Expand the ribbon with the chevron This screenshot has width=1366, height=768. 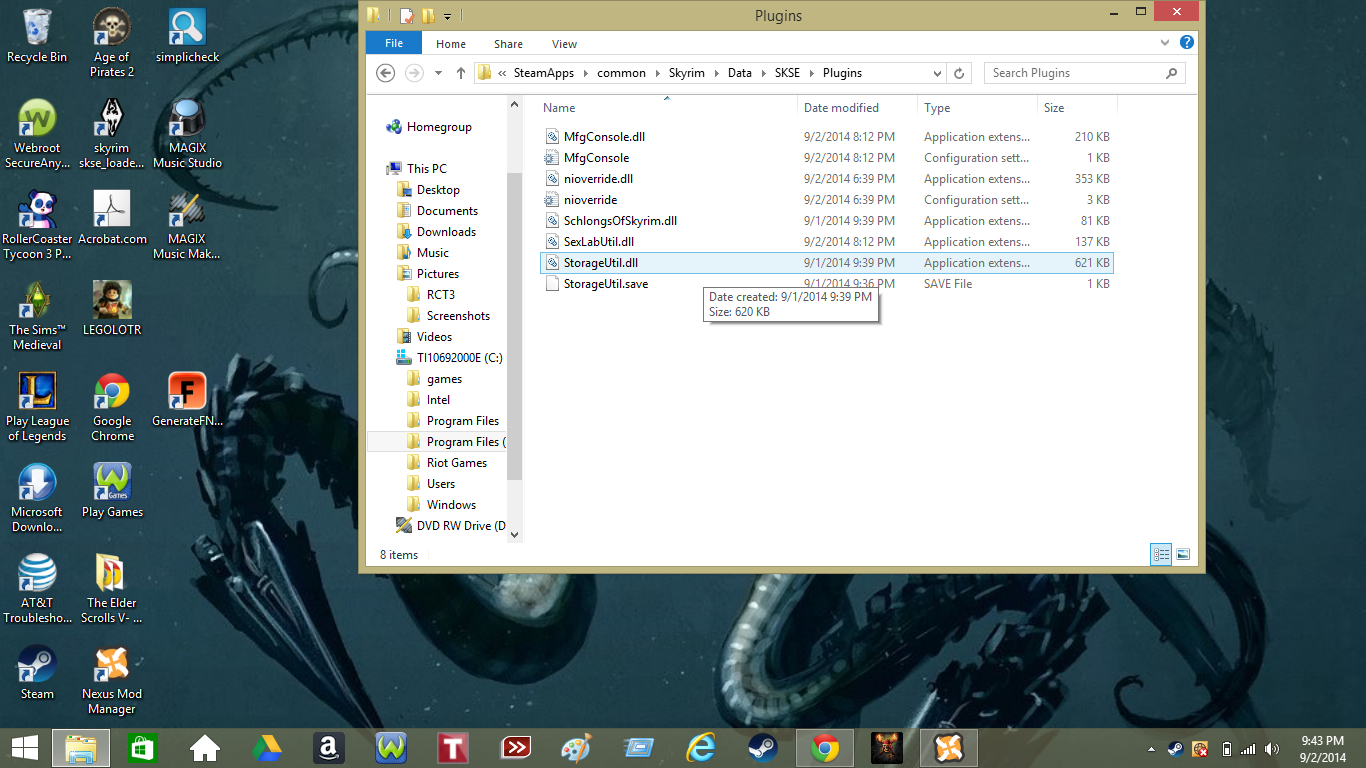(1165, 43)
